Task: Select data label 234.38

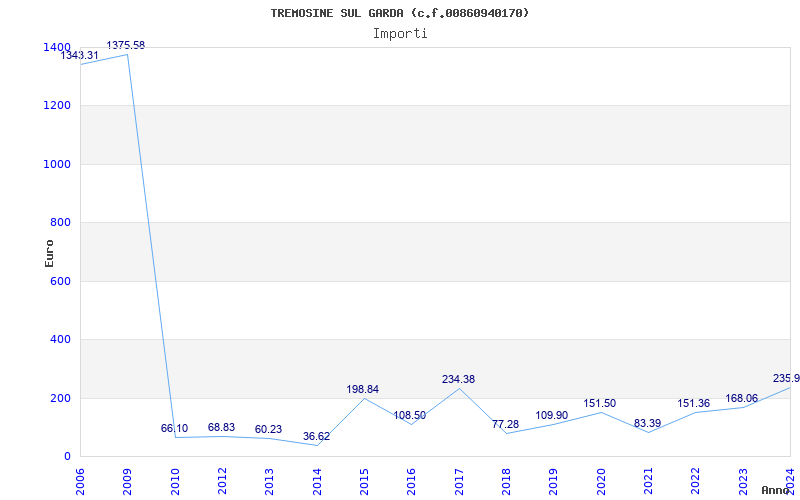Action: click(x=458, y=379)
